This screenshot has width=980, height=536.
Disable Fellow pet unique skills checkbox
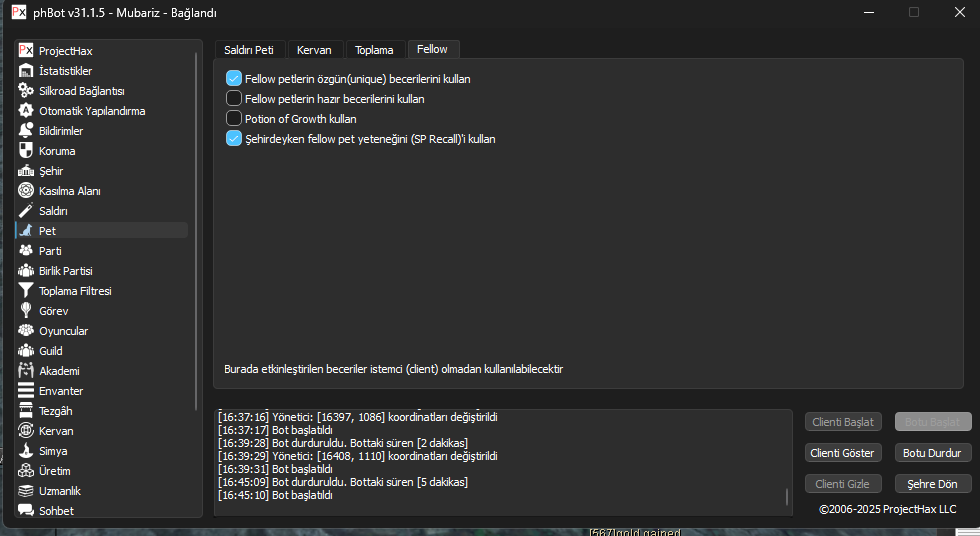[234, 79]
